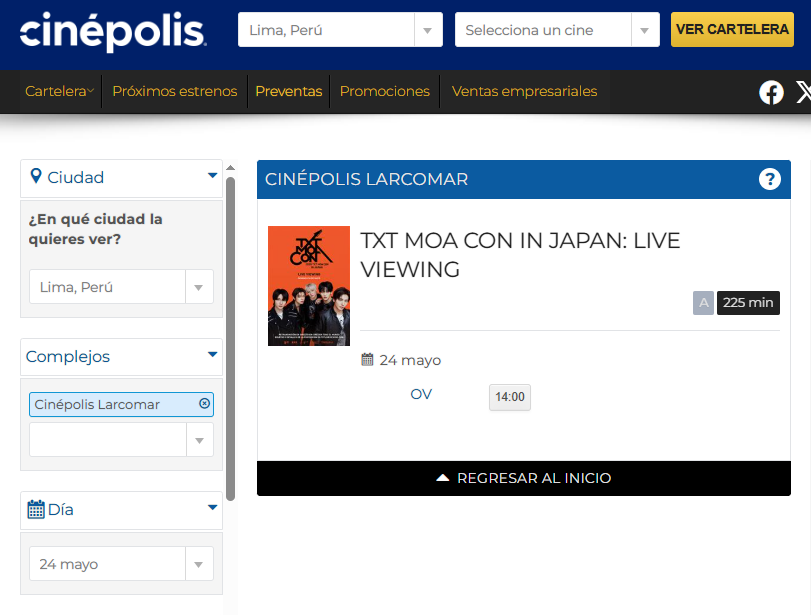The height and width of the screenshot is (615, 811).
Task: Click the 225 min duration badge
Action: pos(748,303)
